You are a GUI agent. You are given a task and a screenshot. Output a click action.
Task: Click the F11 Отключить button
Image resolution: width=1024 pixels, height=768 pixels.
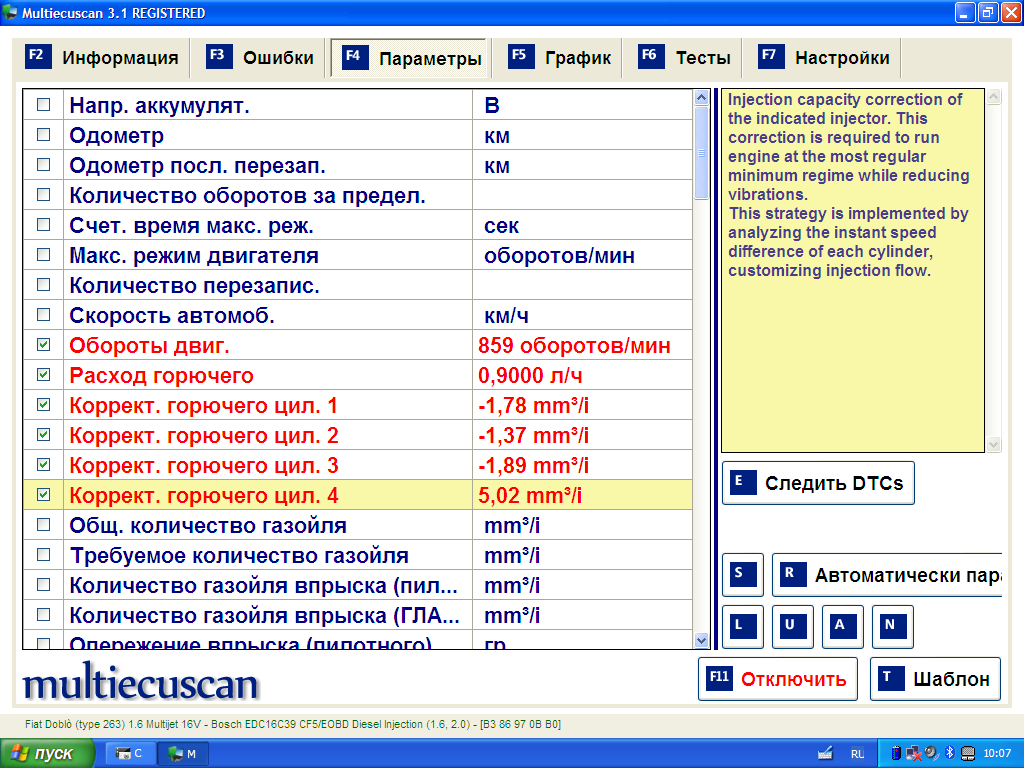click(x=778, y=679)
